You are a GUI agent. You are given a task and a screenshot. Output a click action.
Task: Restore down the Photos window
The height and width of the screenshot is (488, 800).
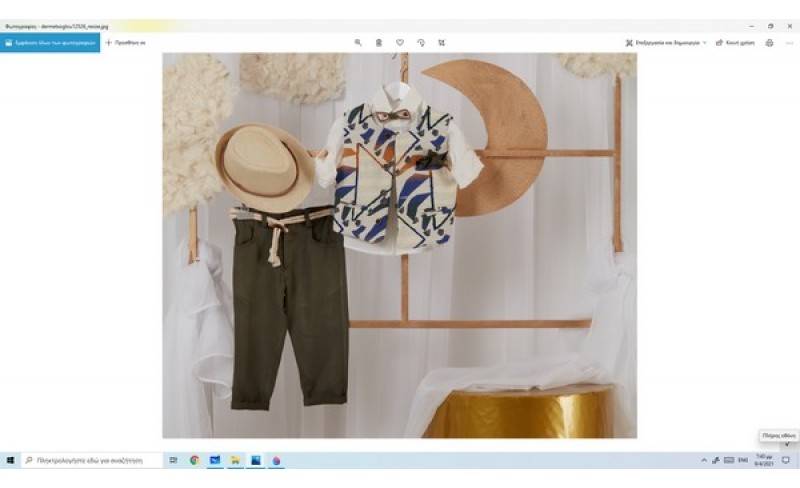point(770,26)
